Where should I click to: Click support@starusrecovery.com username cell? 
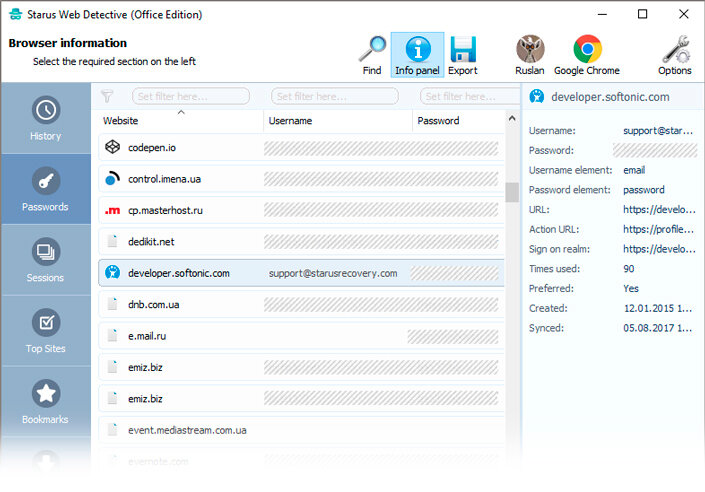coord(333,273)
